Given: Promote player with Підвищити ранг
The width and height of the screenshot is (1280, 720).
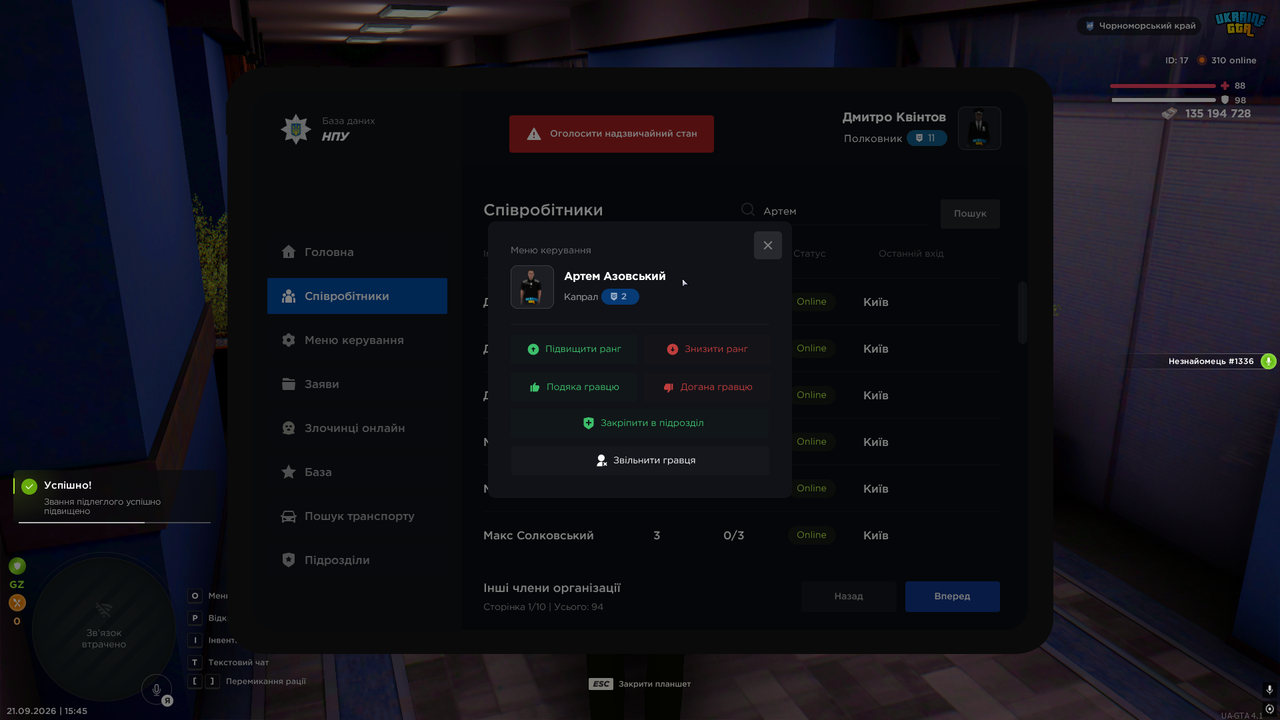Looking at the screenshot, I should click(x=574, y=349).
